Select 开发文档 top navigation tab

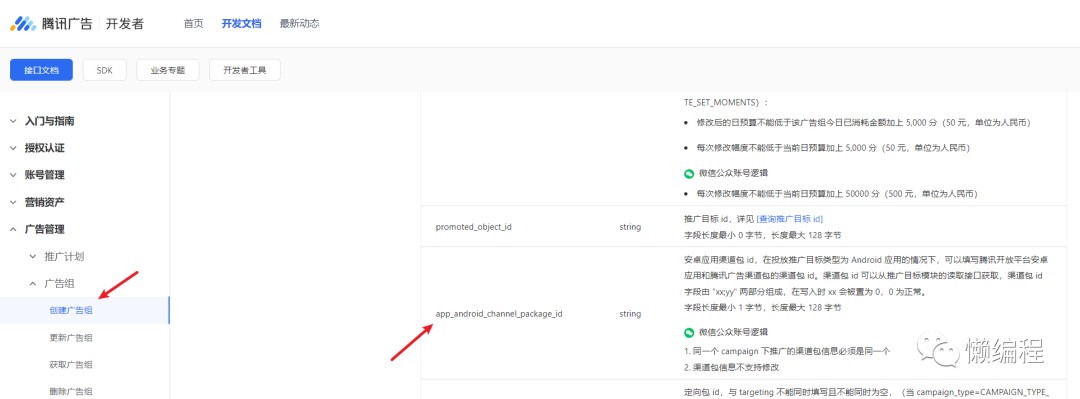242,23
